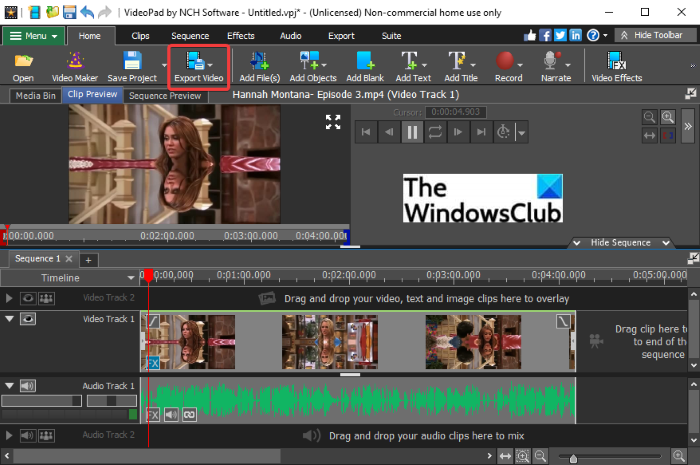Click the red timeline playhead marker
Image resolution: width=700 pixels, height=465 pixels.
pos(148,275)
